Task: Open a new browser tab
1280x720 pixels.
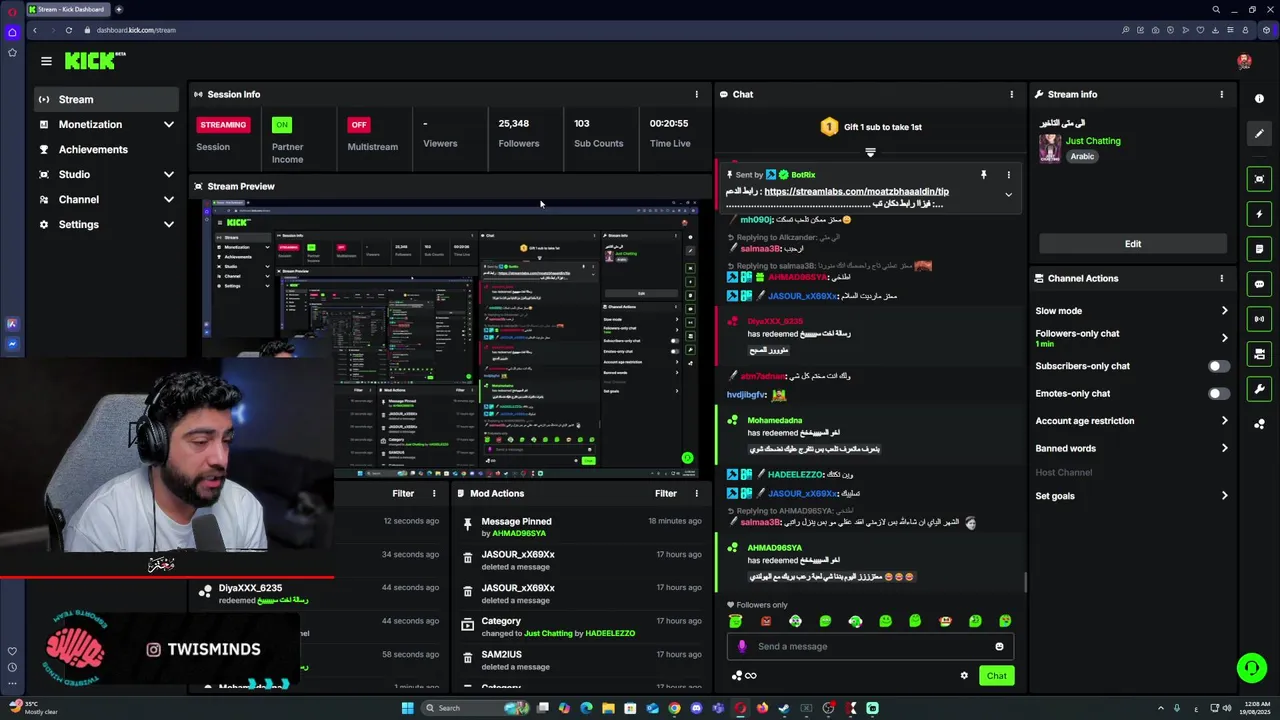Action: 119,9
